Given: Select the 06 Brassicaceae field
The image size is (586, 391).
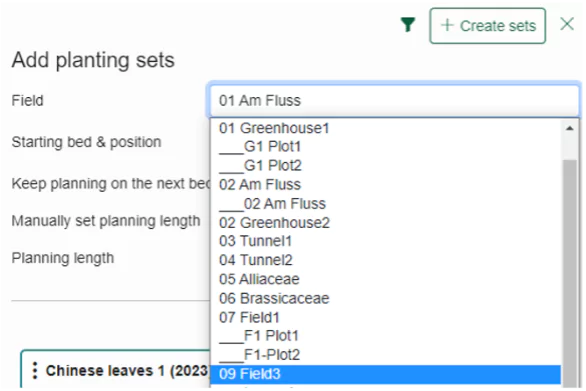Looking at the screenshot, I should (386, 298).
